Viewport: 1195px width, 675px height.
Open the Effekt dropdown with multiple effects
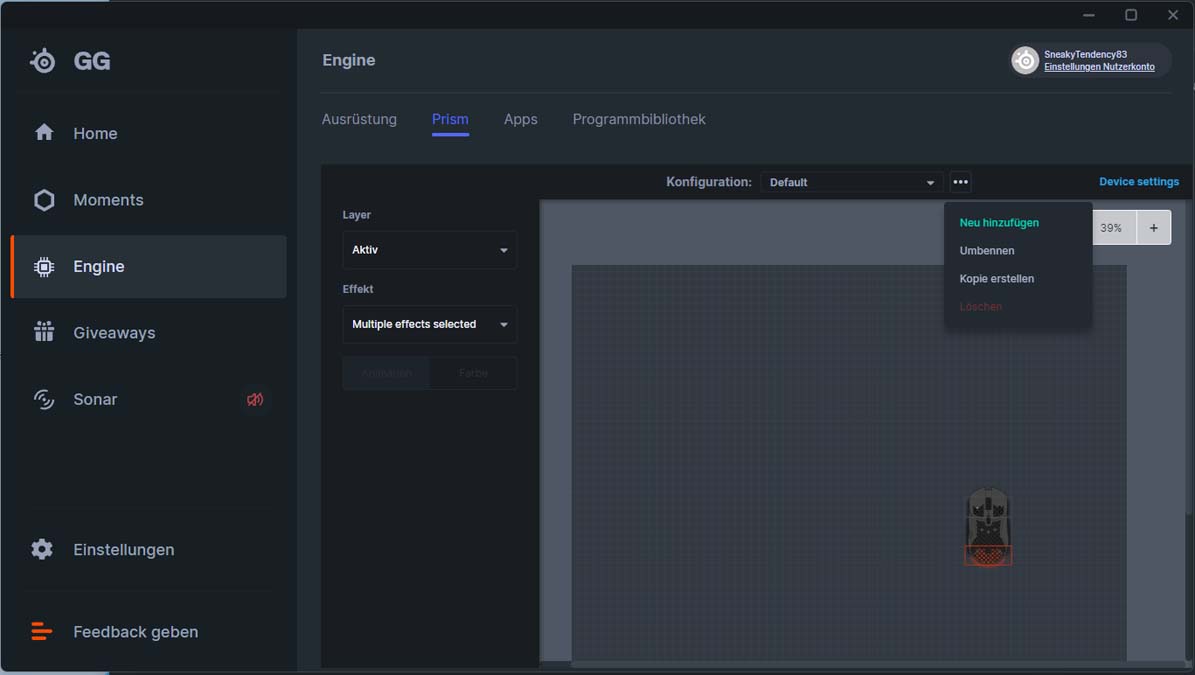tap(429, 325)
